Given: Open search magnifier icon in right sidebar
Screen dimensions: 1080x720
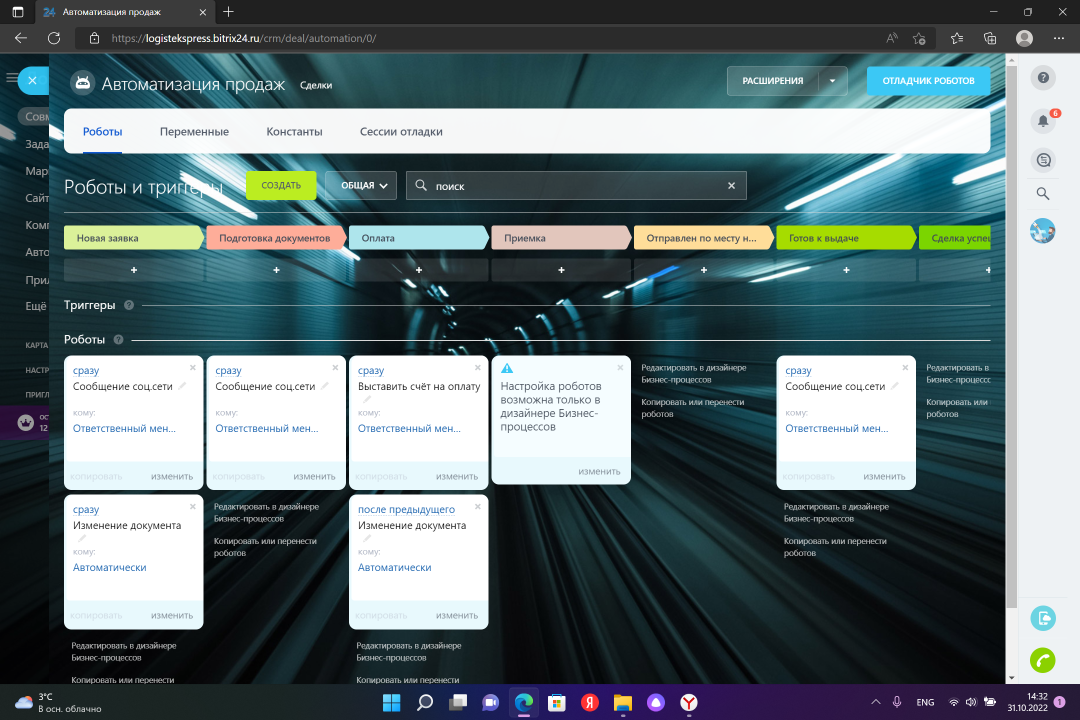Looking at the screenshot, I should click(1043, 194).
